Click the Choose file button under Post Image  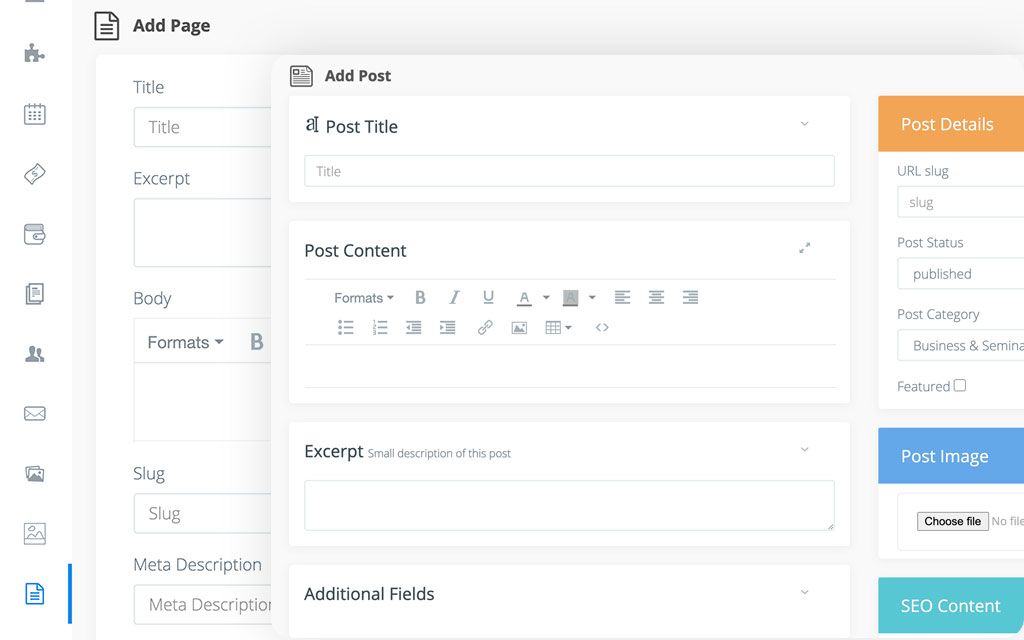(952, 521)
